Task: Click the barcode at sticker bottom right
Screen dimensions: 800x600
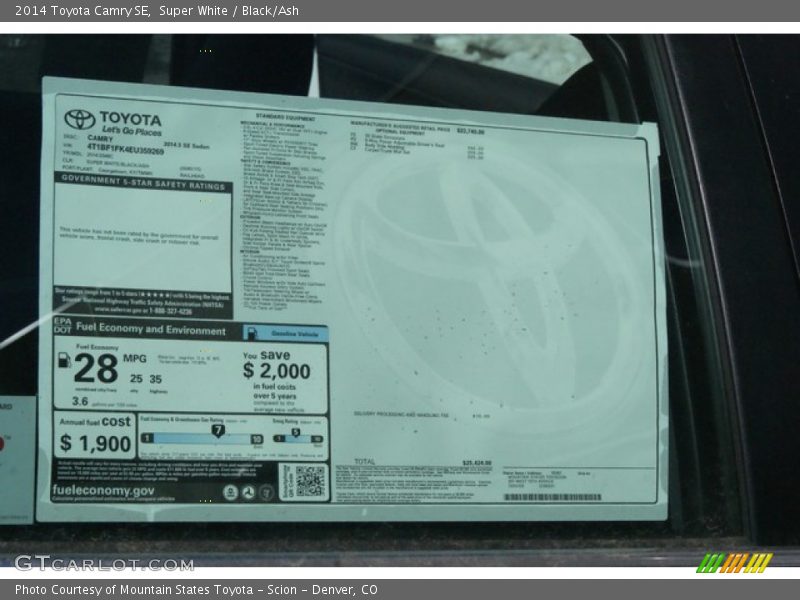Action: click(x=553, y=497)
